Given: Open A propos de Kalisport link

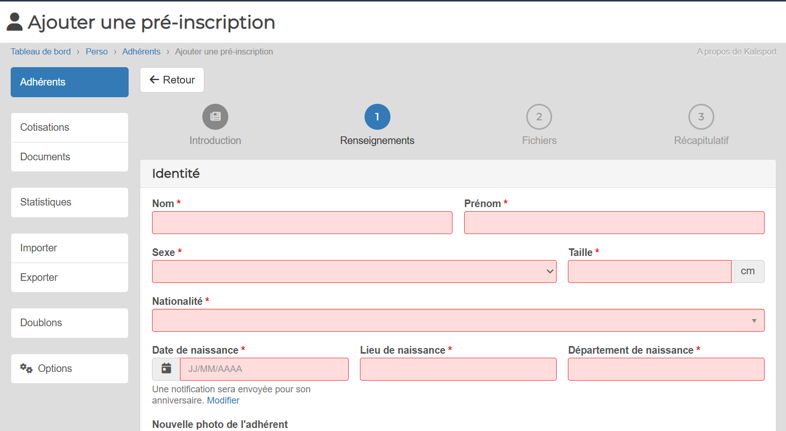Looking at the screenshot, I should pos(736,52).
